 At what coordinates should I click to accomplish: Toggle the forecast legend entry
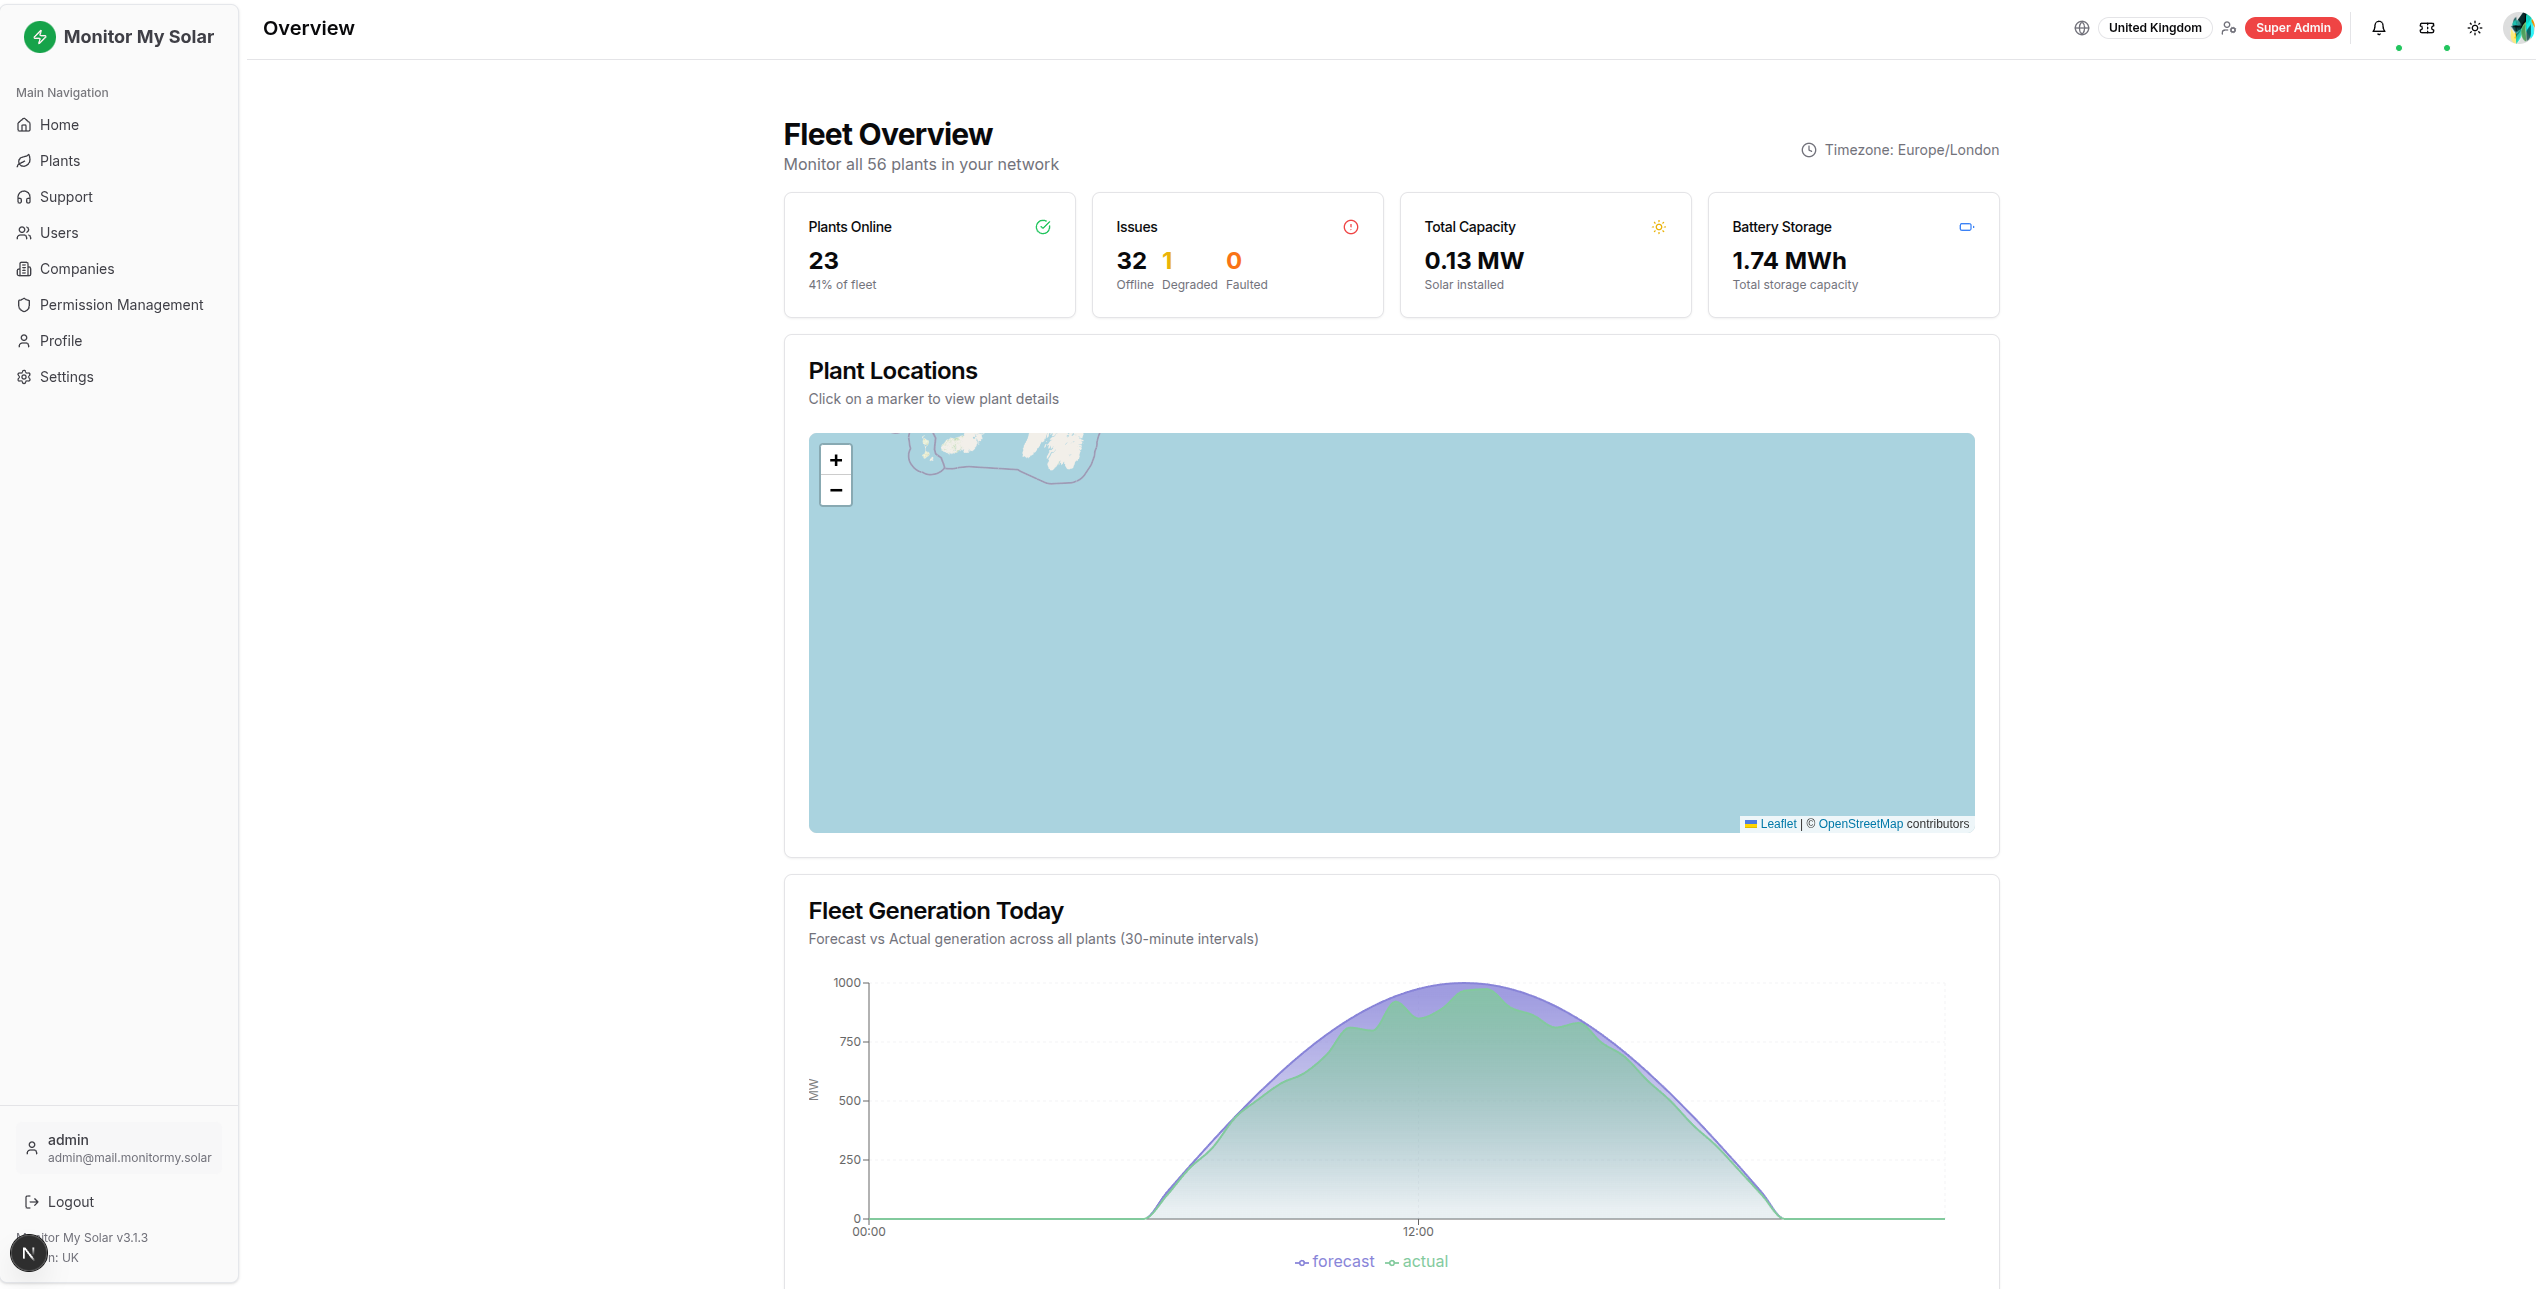point(1335,1262)
